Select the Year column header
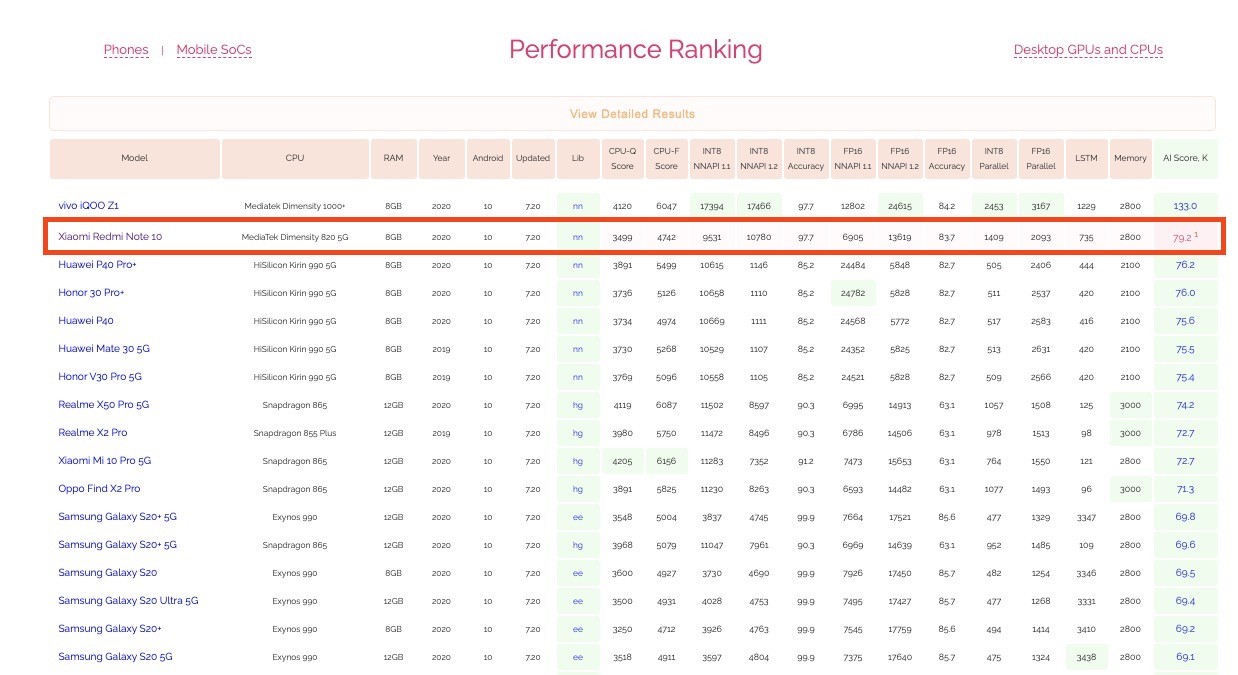Screen dimensions: 1238x675 [x=442, y=158]
